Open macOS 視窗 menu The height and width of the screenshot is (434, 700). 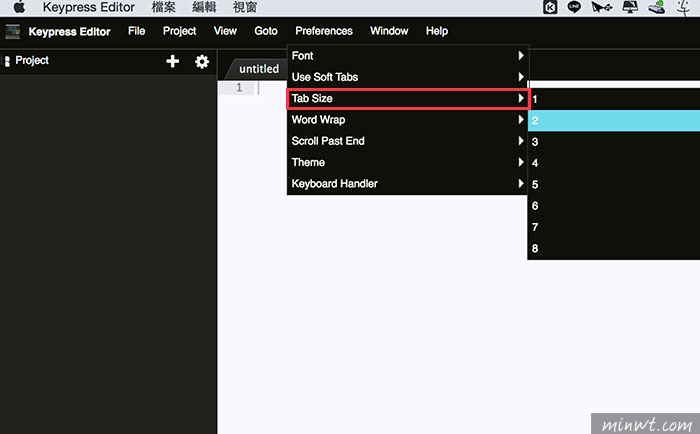point(245,7)
